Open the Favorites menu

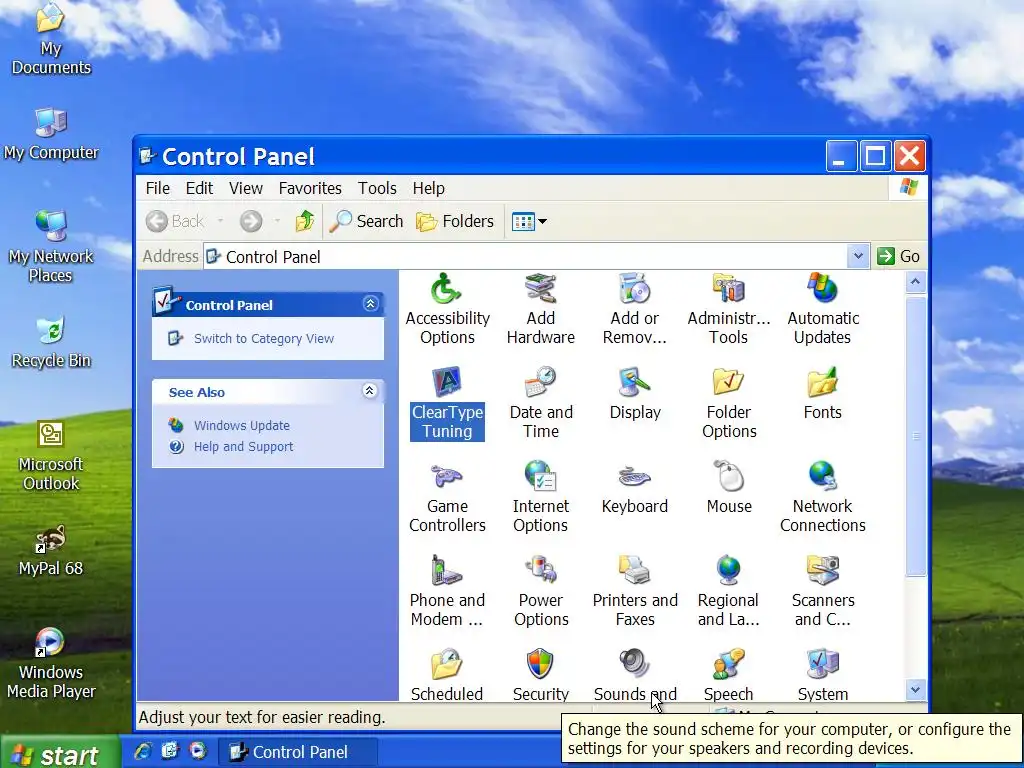(x=310, y=188)
